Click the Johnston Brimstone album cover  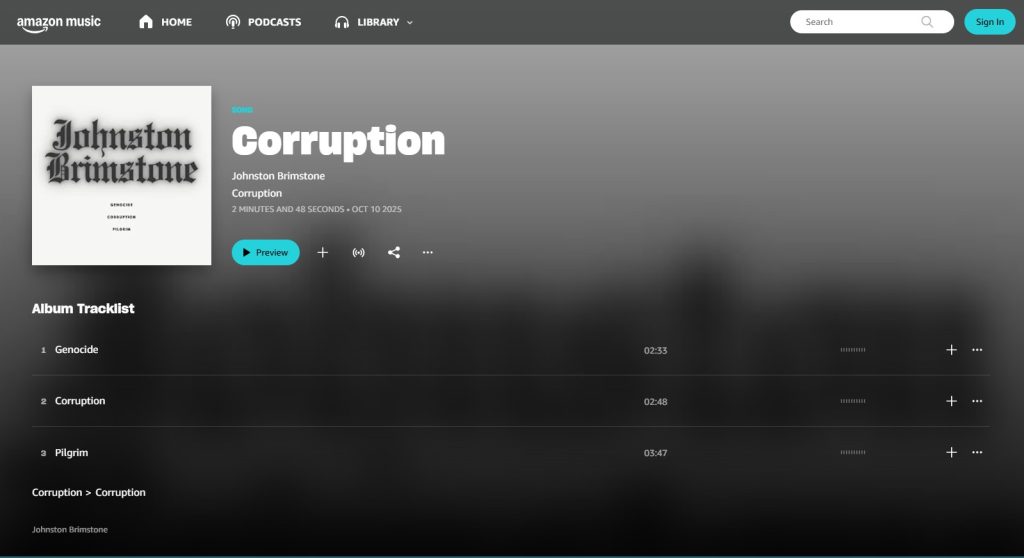pos(121,176)
